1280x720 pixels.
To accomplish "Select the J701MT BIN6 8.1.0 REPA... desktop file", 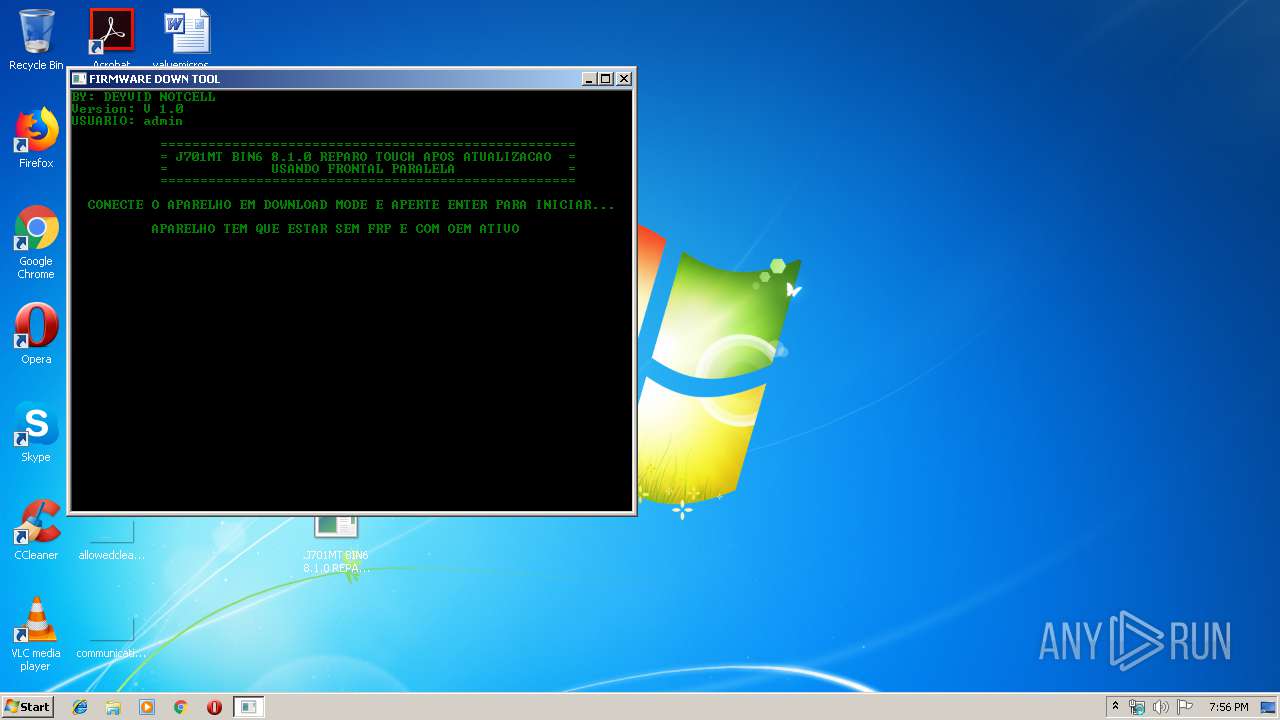I will coord(336,546).
